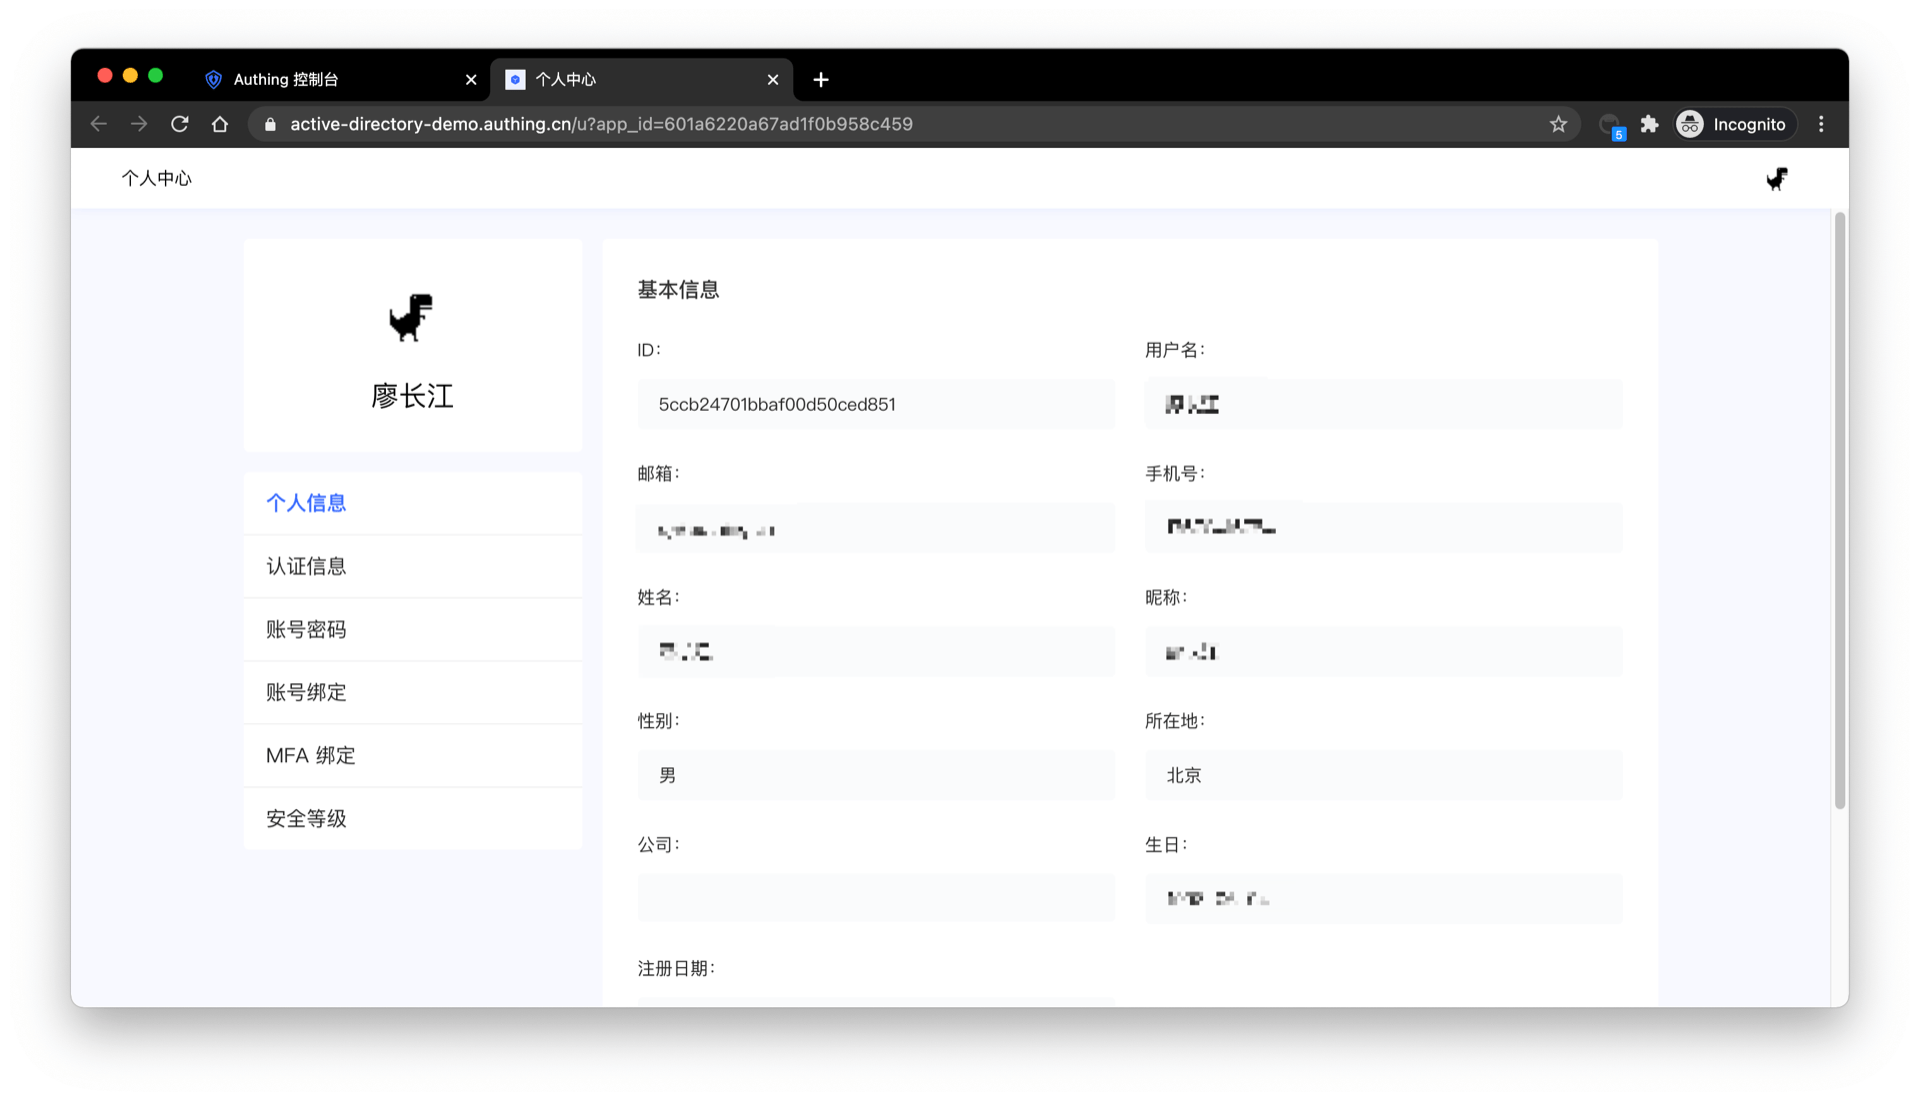Open 账号绑定 in sidebar menu
The height and width of the screenshot is (1101, 1920).
pyautogui.click(x=413, y=692)
